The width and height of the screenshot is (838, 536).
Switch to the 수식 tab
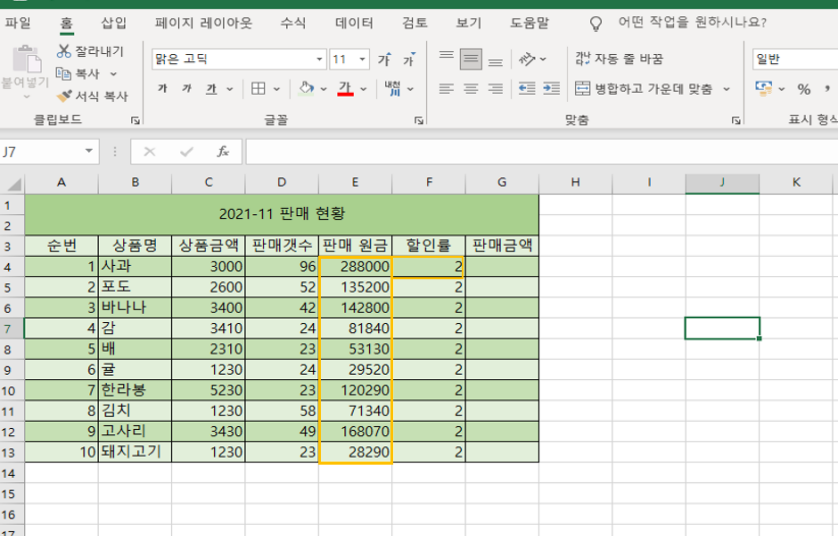pyautogui.click(x=293, y=23)
